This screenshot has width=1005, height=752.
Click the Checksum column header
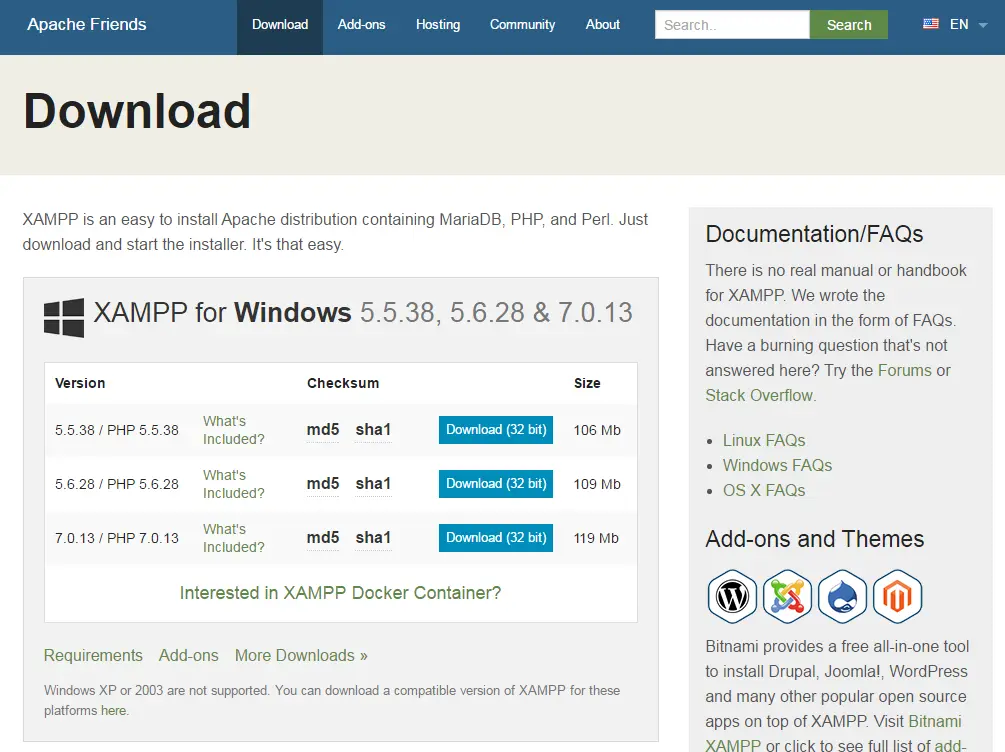343,383
